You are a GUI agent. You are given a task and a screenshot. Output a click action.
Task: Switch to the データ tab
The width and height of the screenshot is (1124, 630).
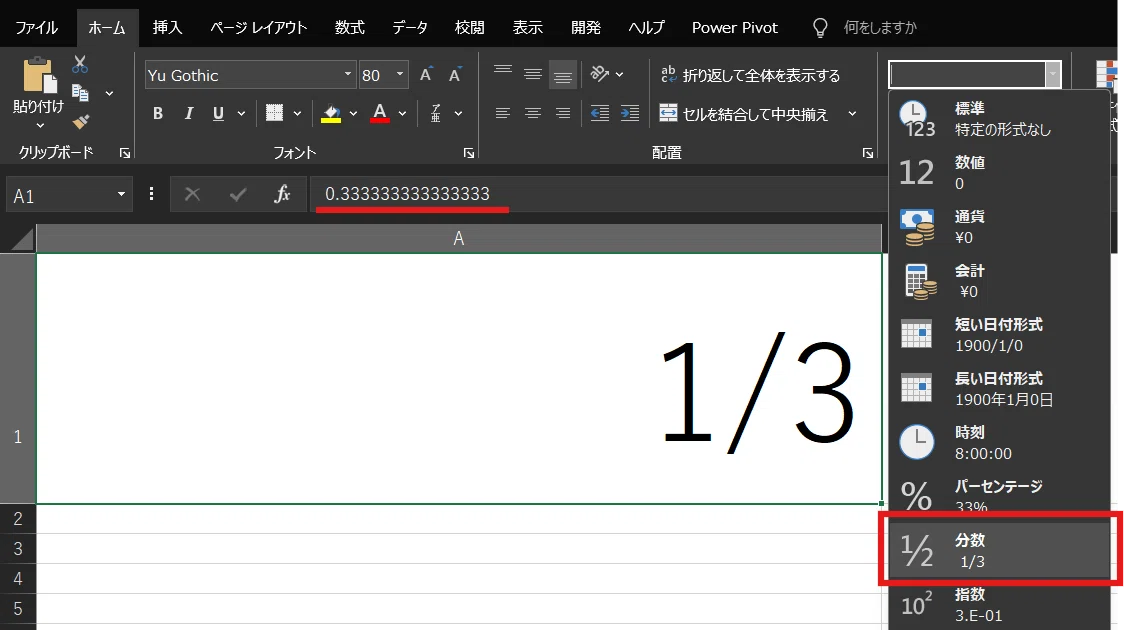click(410, 28)
